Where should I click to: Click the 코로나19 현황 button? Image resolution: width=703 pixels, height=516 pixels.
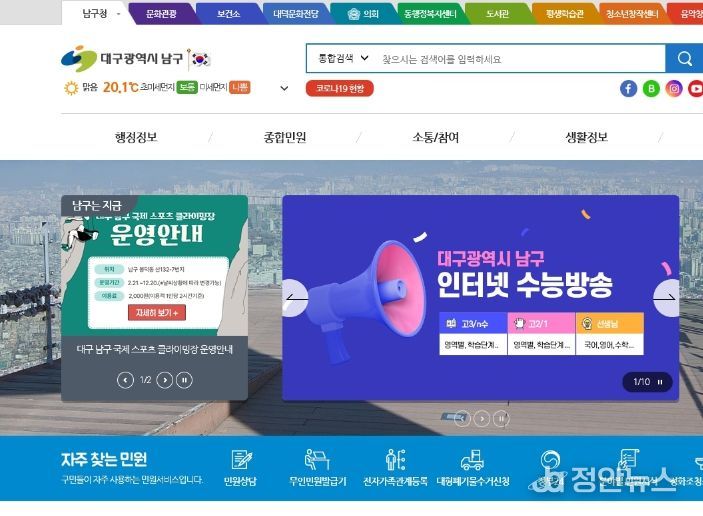[339, 88]
